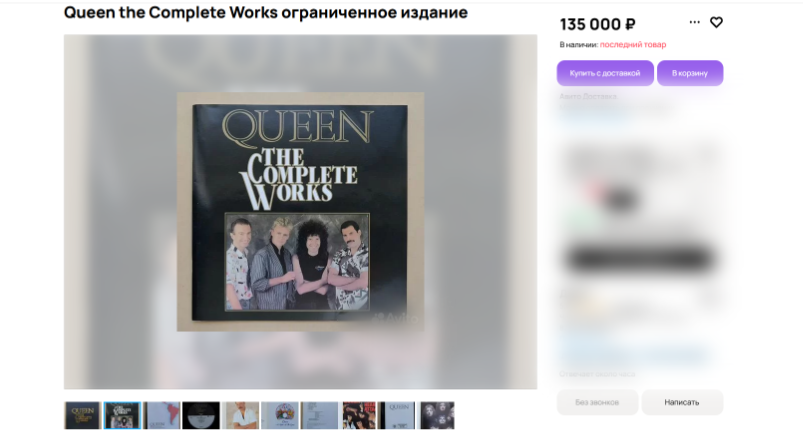This screenshot has height=436, width=803.
Task: Select the red album cover thumbnail
Action: (x=359, y=415)
